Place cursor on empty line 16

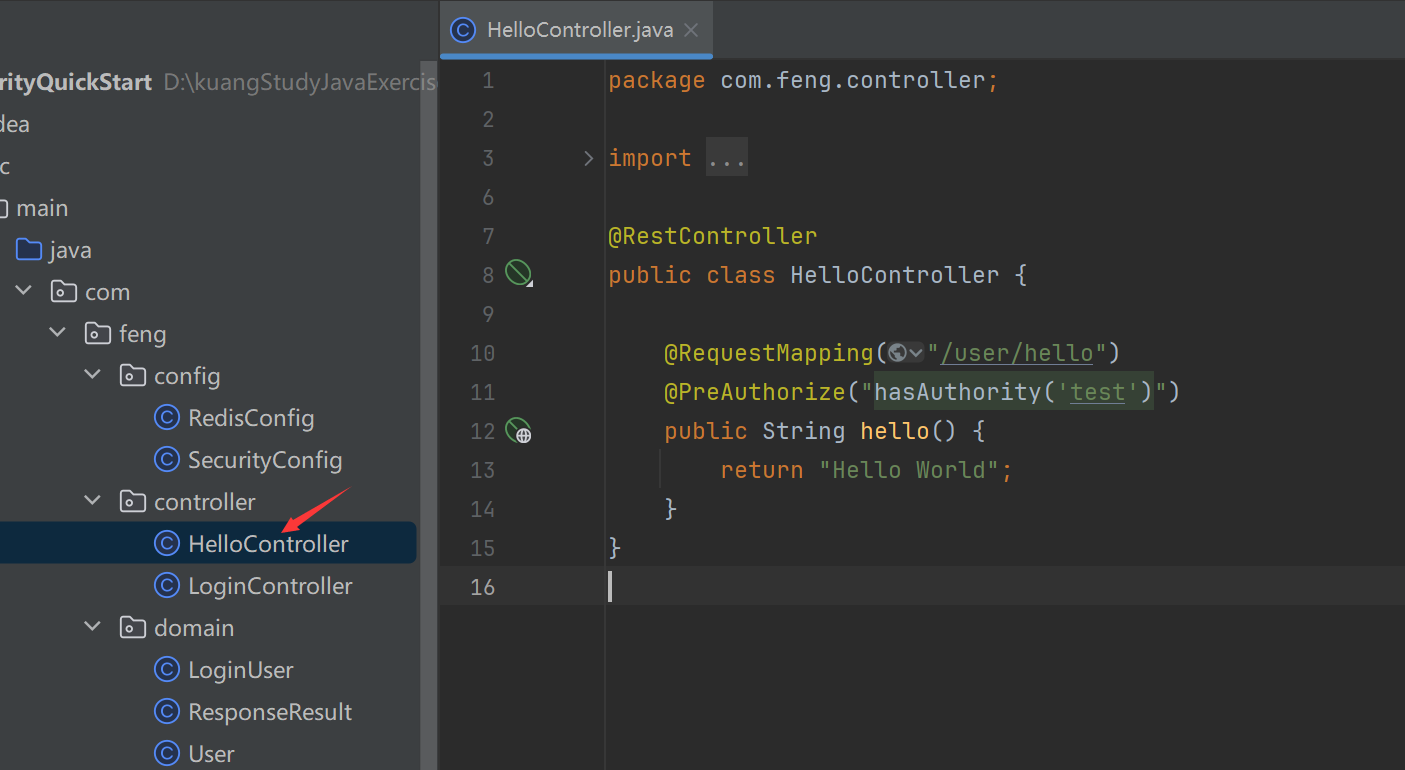[x=1004, y=587]
